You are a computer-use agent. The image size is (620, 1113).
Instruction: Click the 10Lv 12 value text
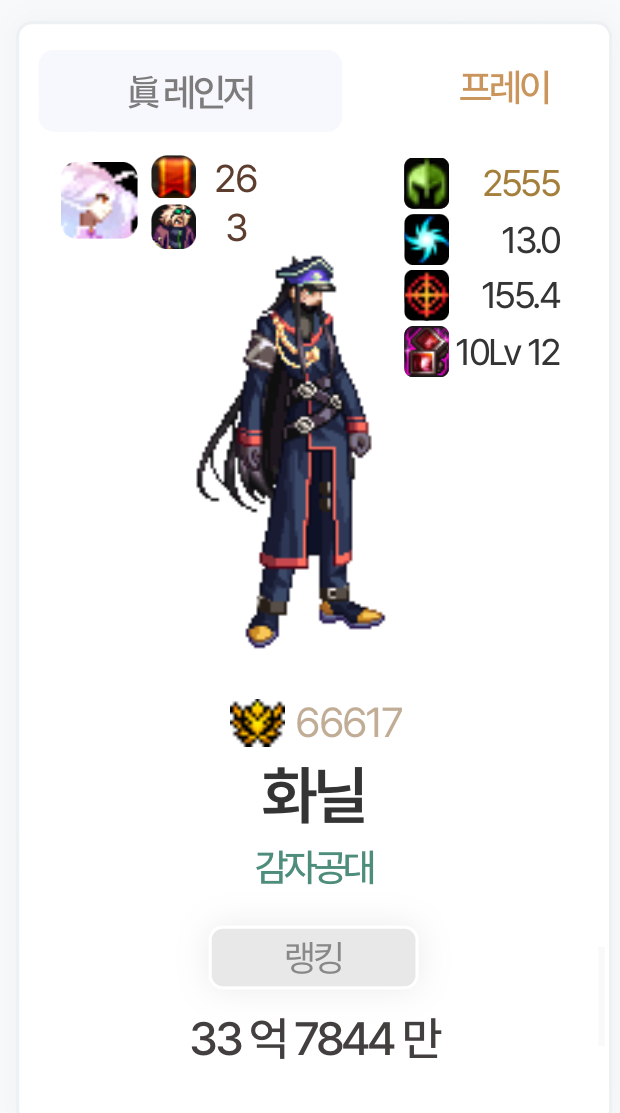tap(508, 353)
